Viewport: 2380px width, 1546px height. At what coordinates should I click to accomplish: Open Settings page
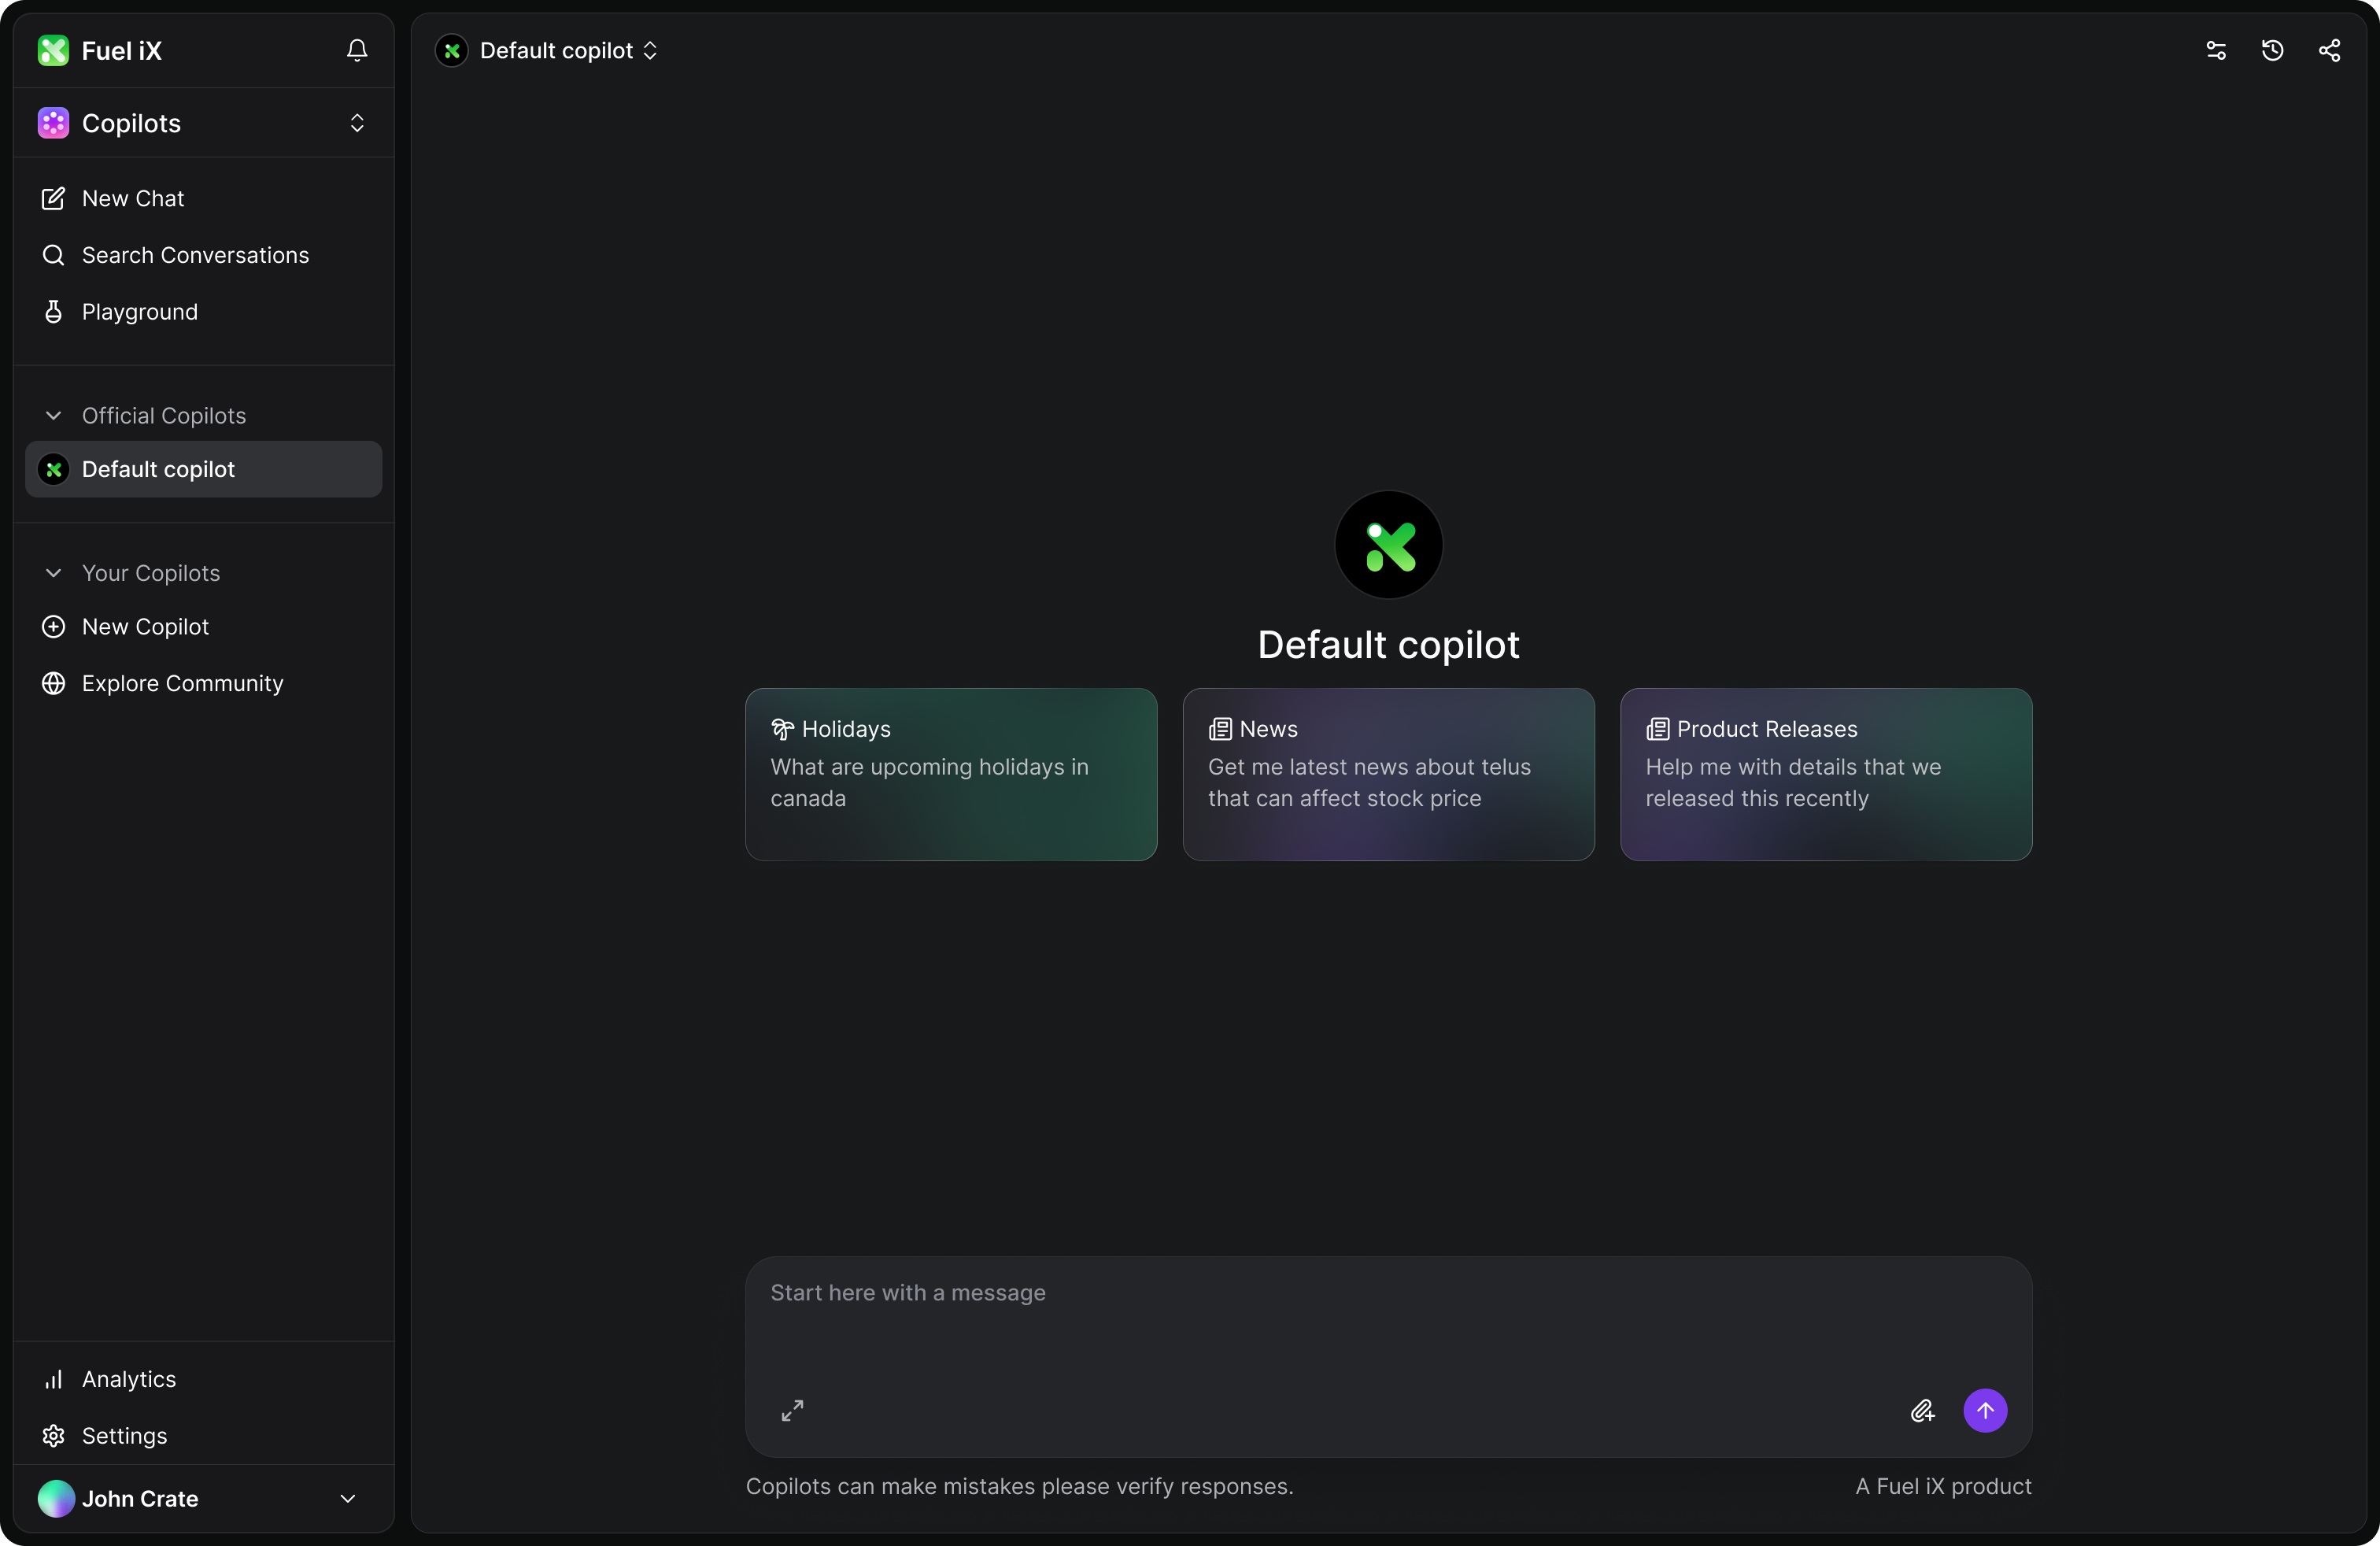[x=204, y=1435]
